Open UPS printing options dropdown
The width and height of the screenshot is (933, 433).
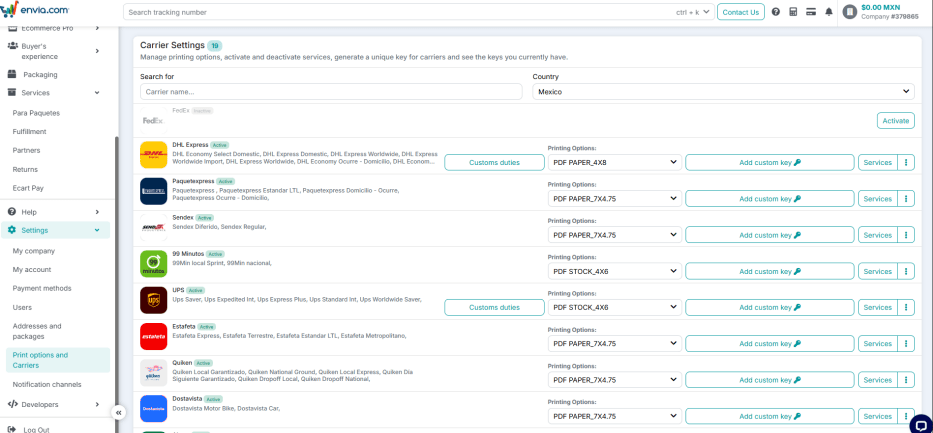pos(615,308)
